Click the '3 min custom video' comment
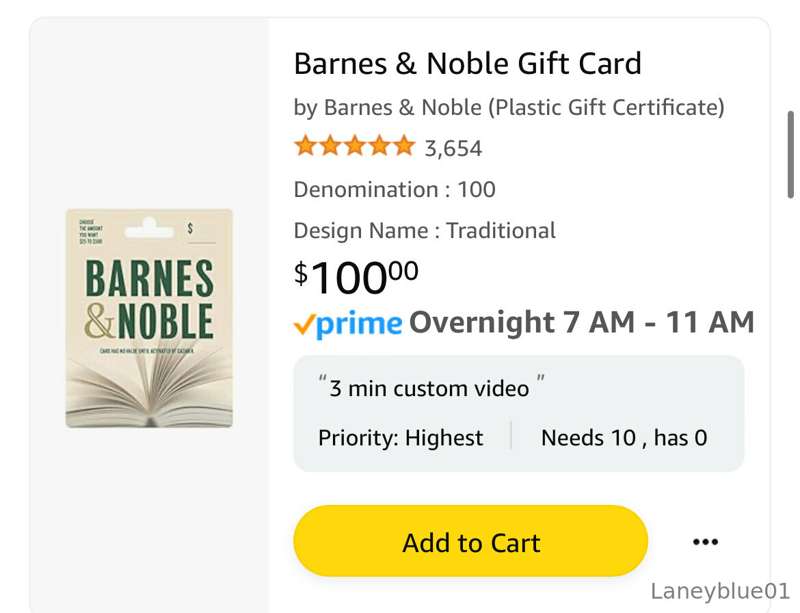 pos(432,388)
